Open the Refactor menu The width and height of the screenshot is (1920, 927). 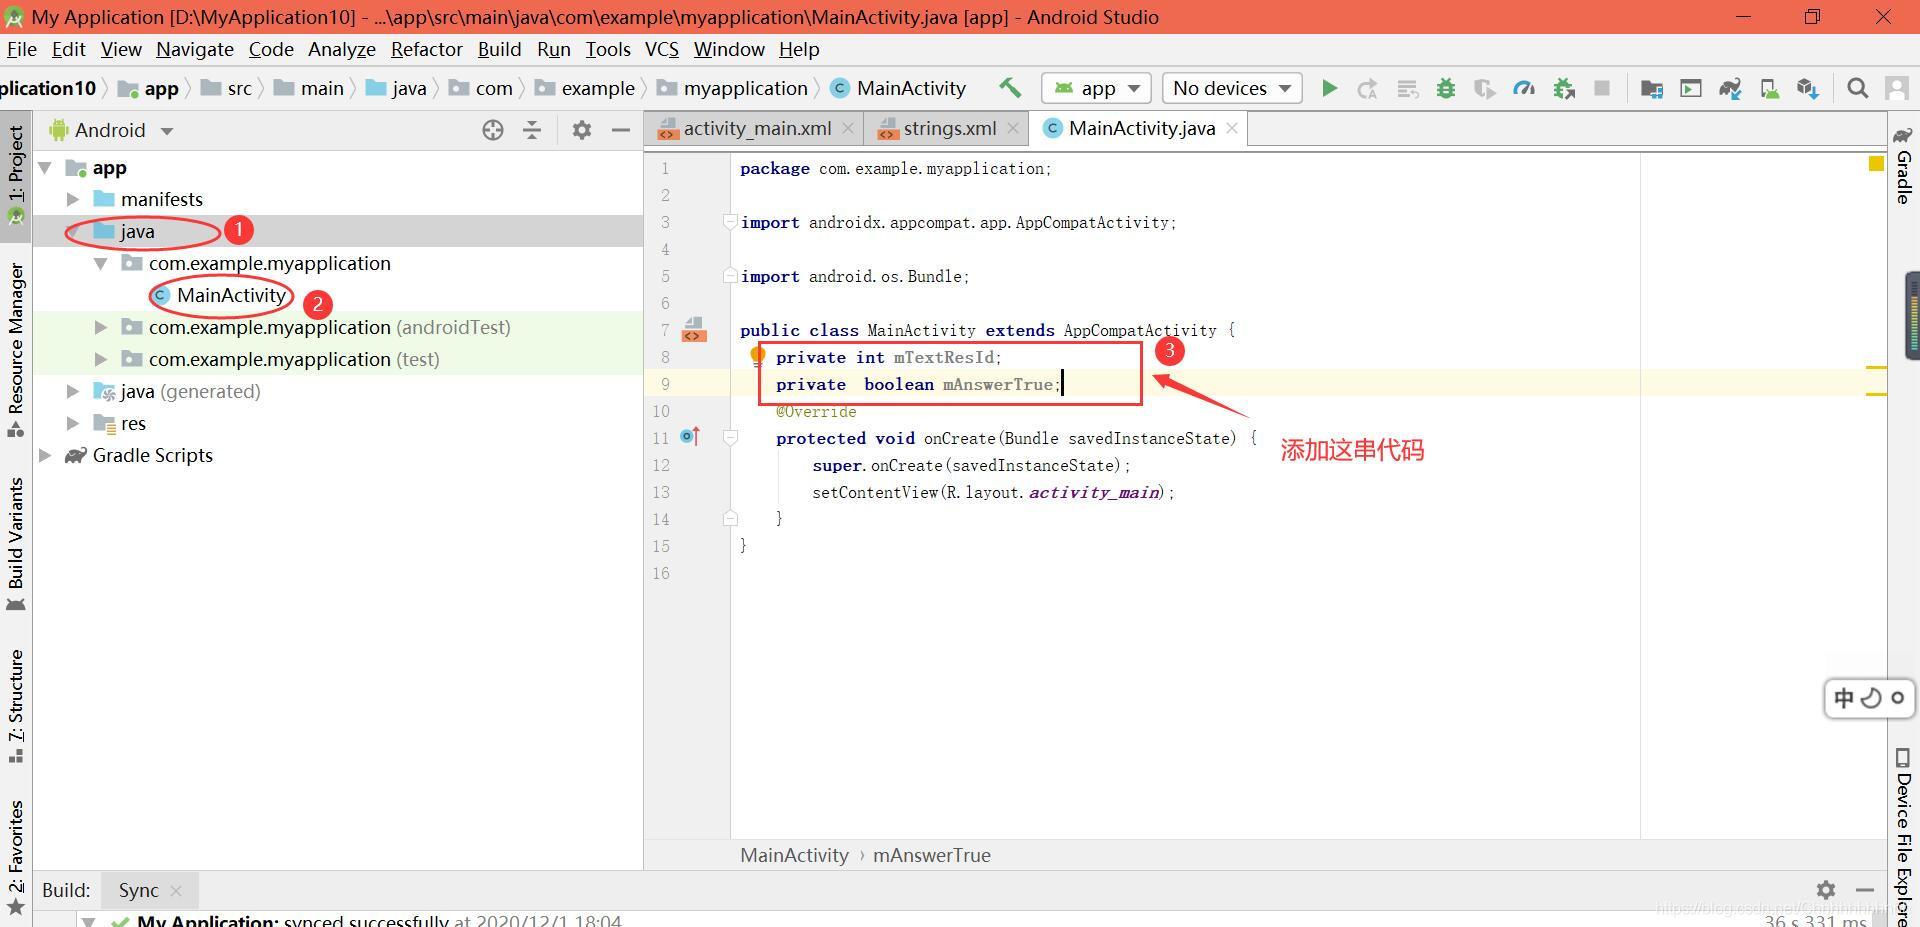pos(426,49)
